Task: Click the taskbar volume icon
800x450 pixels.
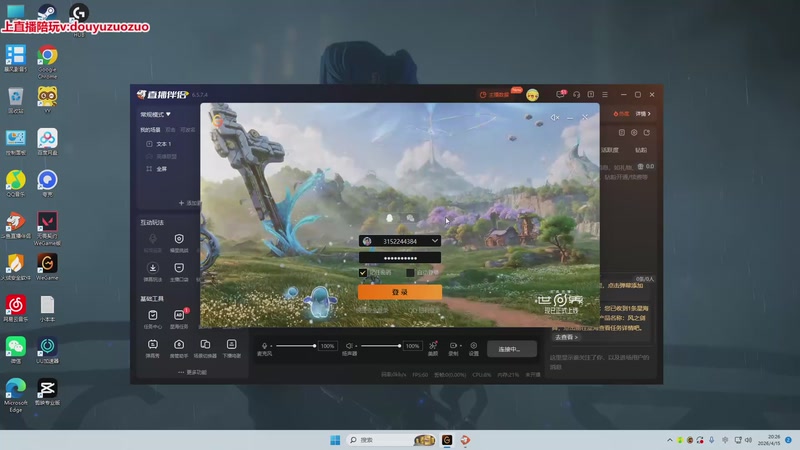Action: (x=748, y=440)
